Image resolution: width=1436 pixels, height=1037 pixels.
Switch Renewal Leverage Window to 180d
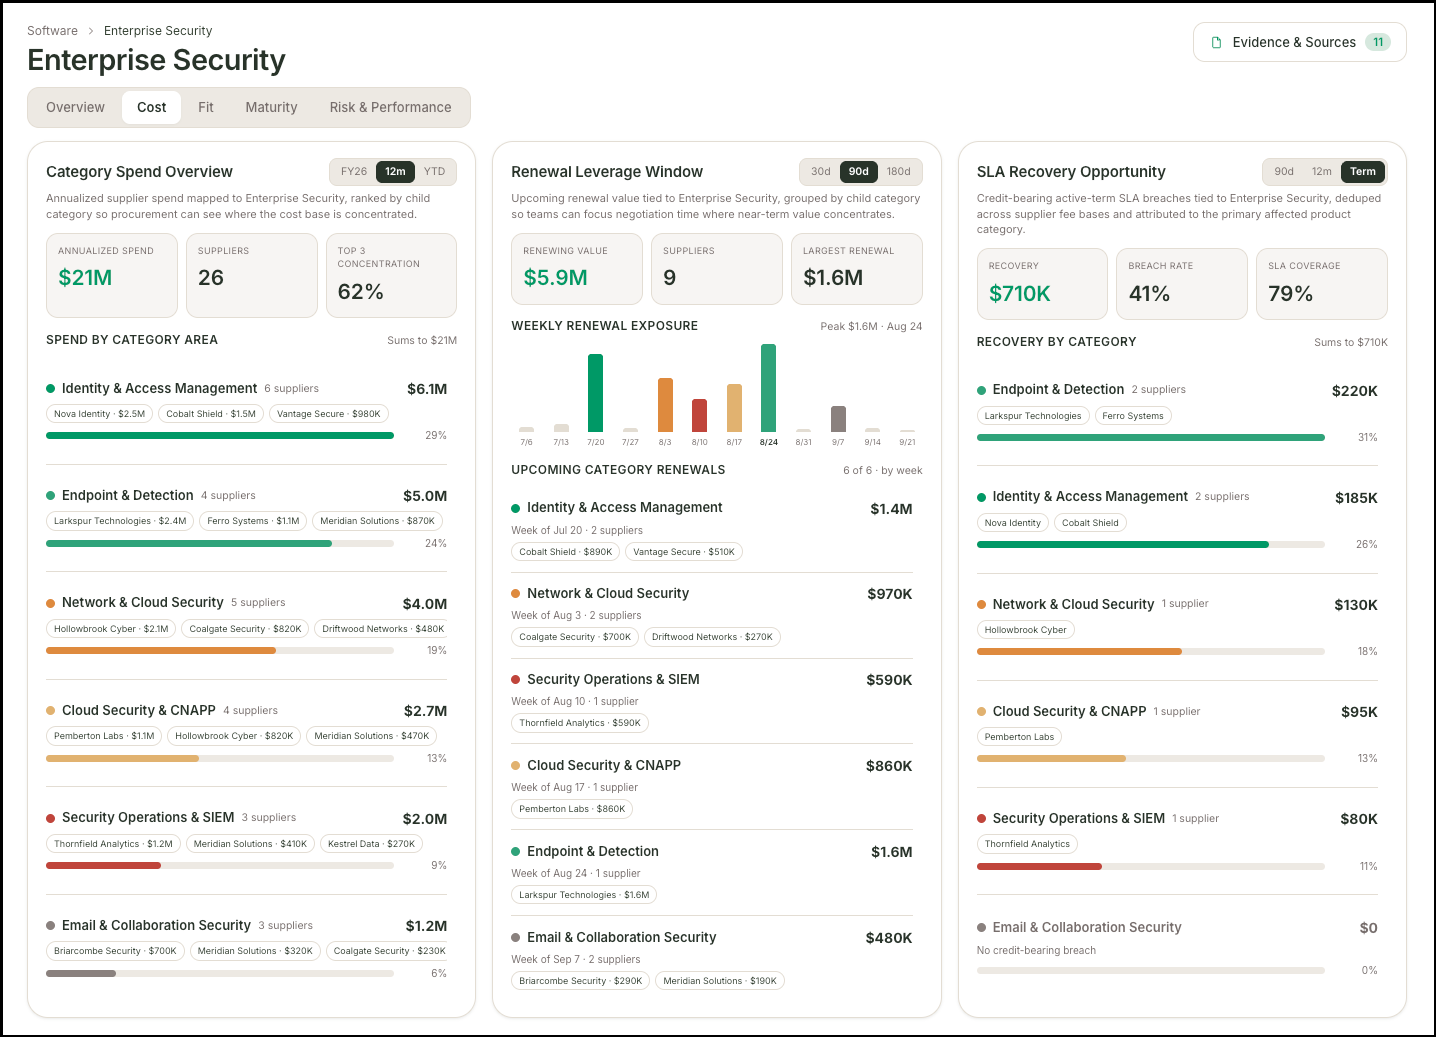[x=899, y=171]
